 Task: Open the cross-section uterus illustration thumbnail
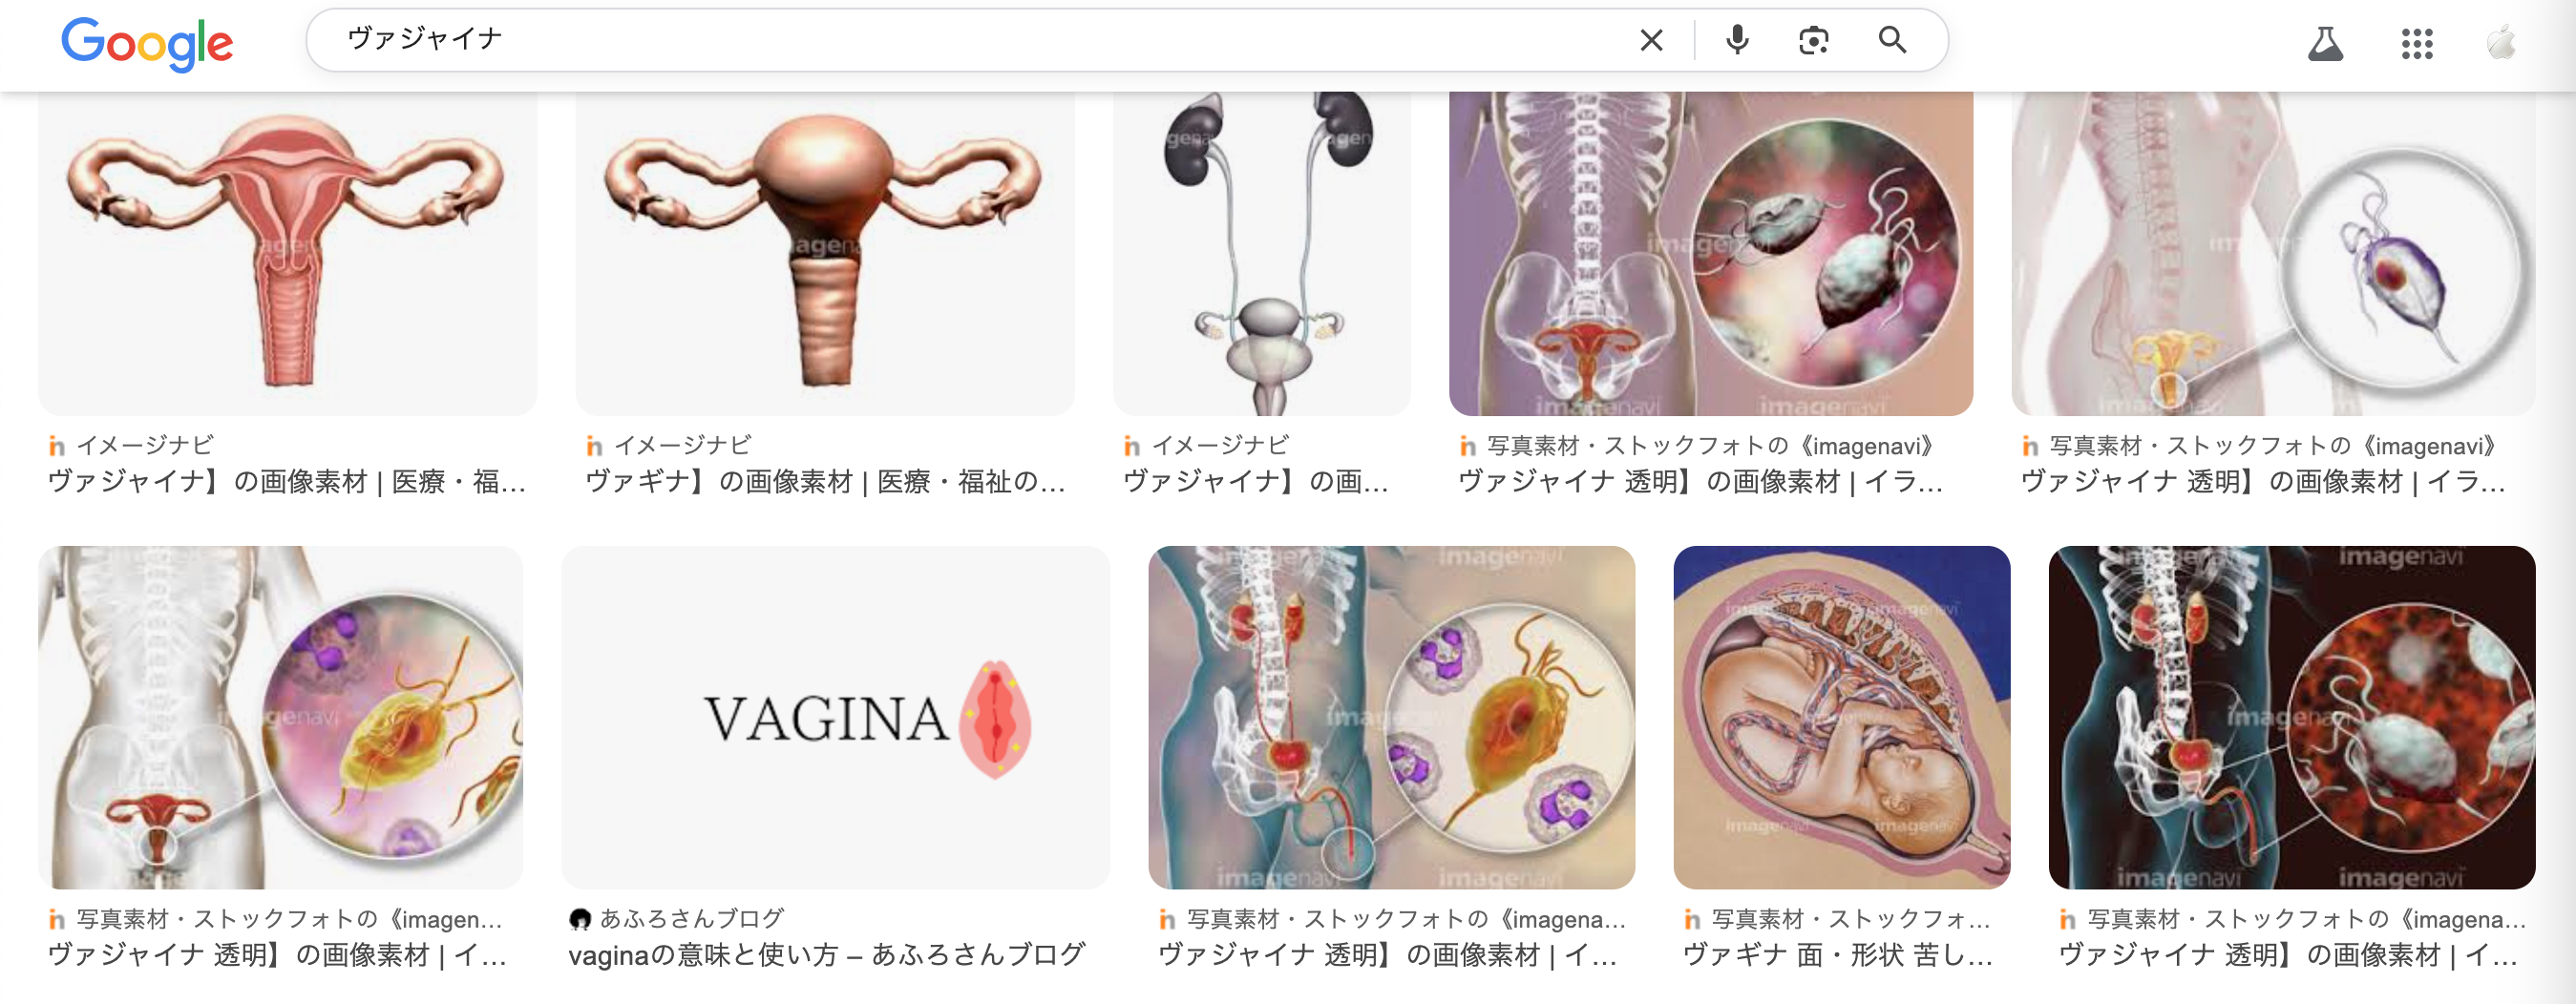[x=288, y=253]
